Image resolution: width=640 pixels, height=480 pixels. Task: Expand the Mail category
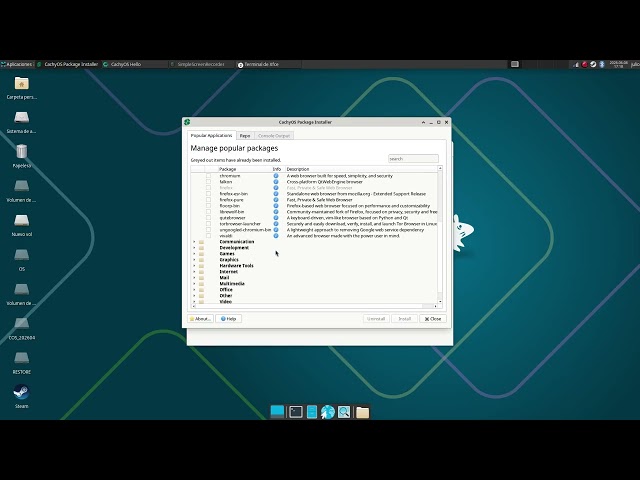pos(194,278)
